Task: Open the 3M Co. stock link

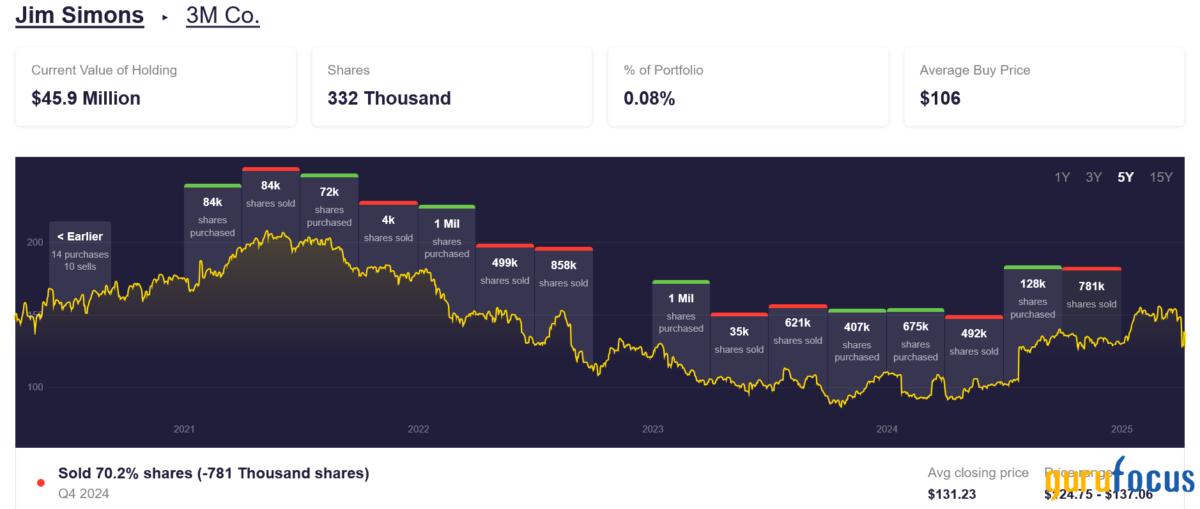Action: (223, 16)
